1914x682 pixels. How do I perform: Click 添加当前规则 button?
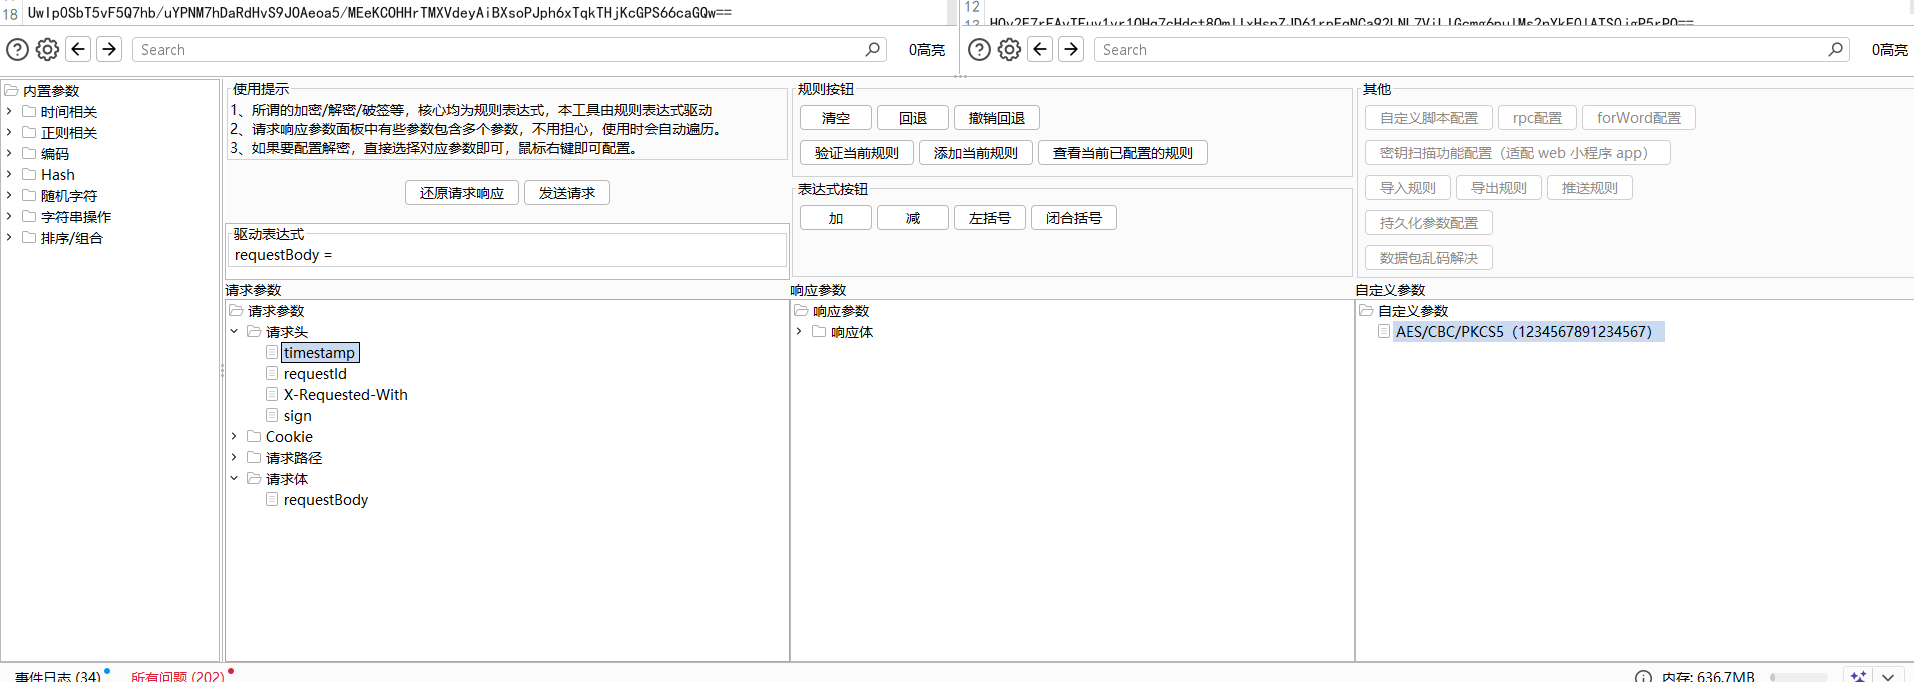(x=976, y=153)
